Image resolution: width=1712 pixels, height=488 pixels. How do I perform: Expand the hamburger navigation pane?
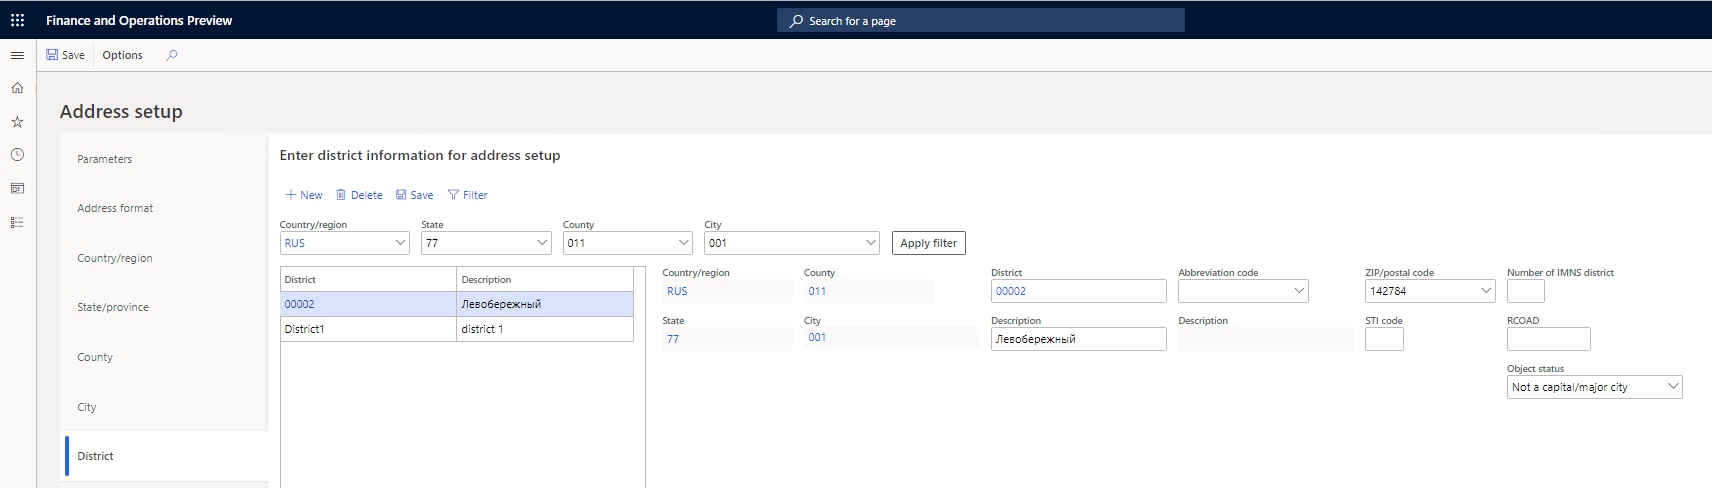tap(17, 55)
